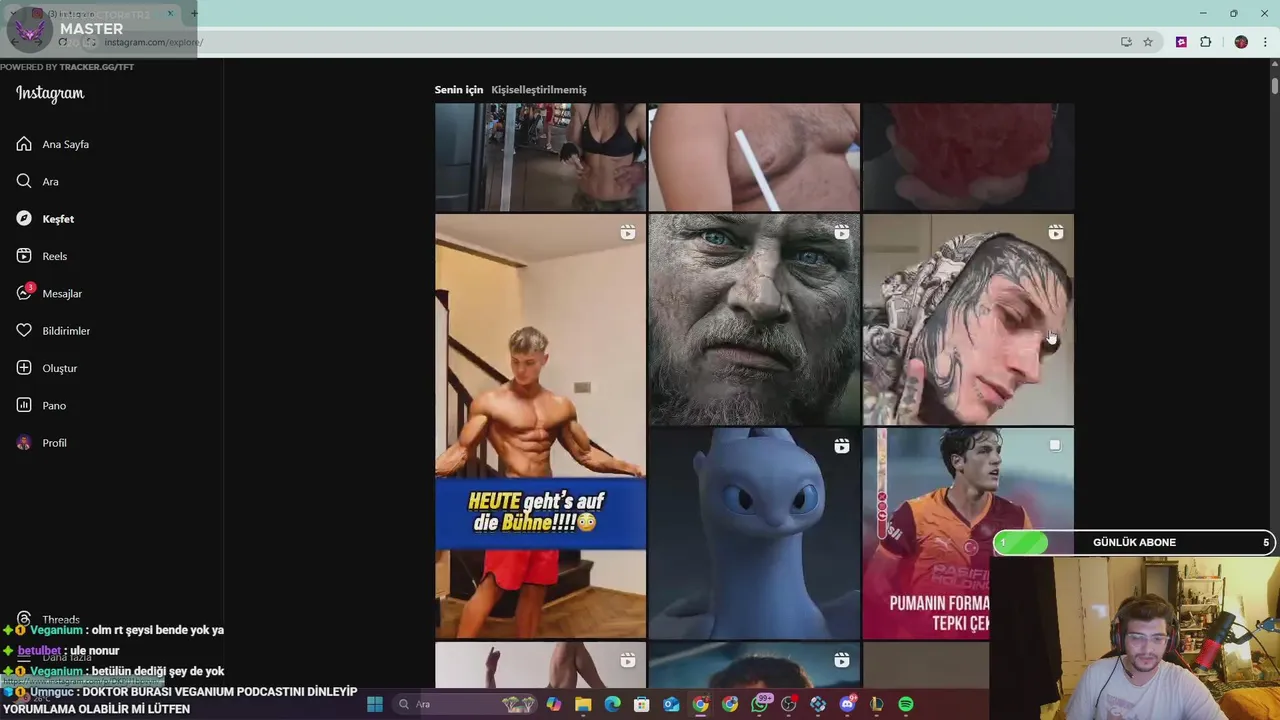Open the Threads icon in sidebar
The height and width of the screenshot is (720, 1280).
point(24,619)
